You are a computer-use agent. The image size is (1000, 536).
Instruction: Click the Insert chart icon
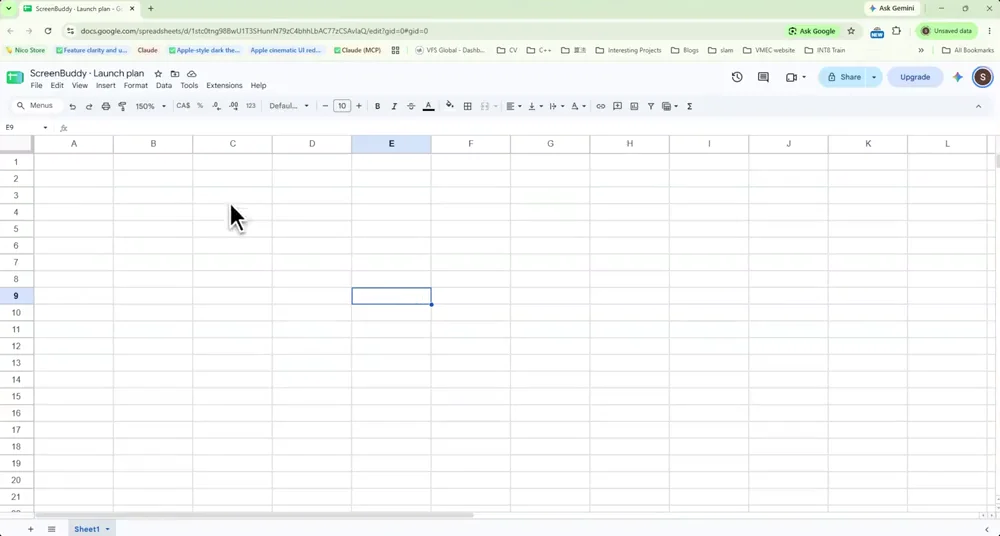tap(634, 106)
